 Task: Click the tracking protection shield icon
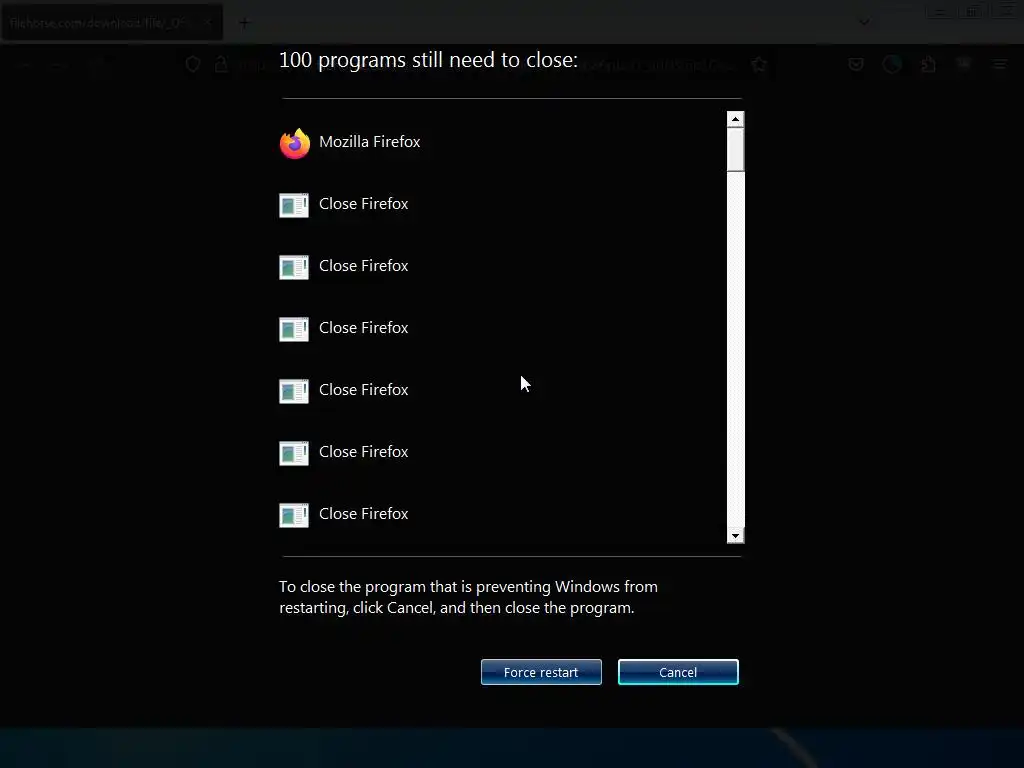pos(193,64)
